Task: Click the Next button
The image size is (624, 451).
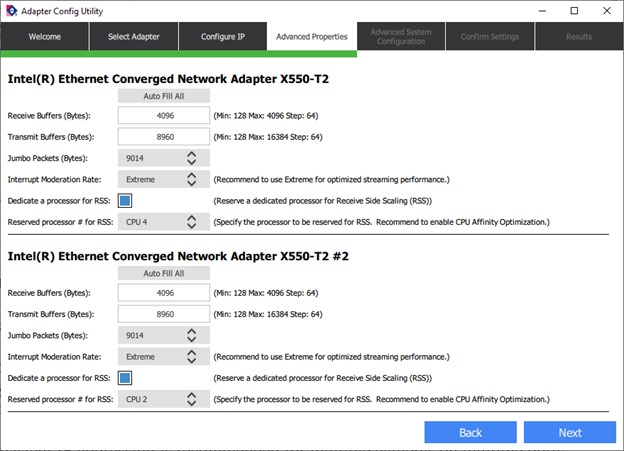Action: coord(570,432)
